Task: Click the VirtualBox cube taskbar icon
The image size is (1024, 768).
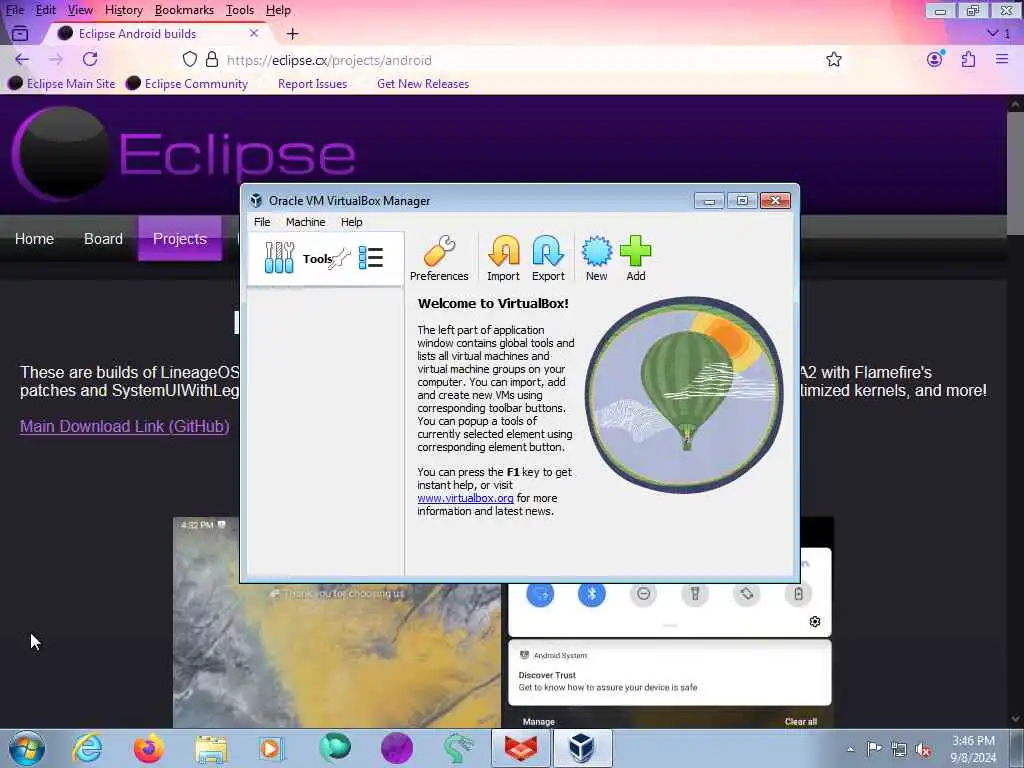Action: pyautogui.click(x=582, y=748)
